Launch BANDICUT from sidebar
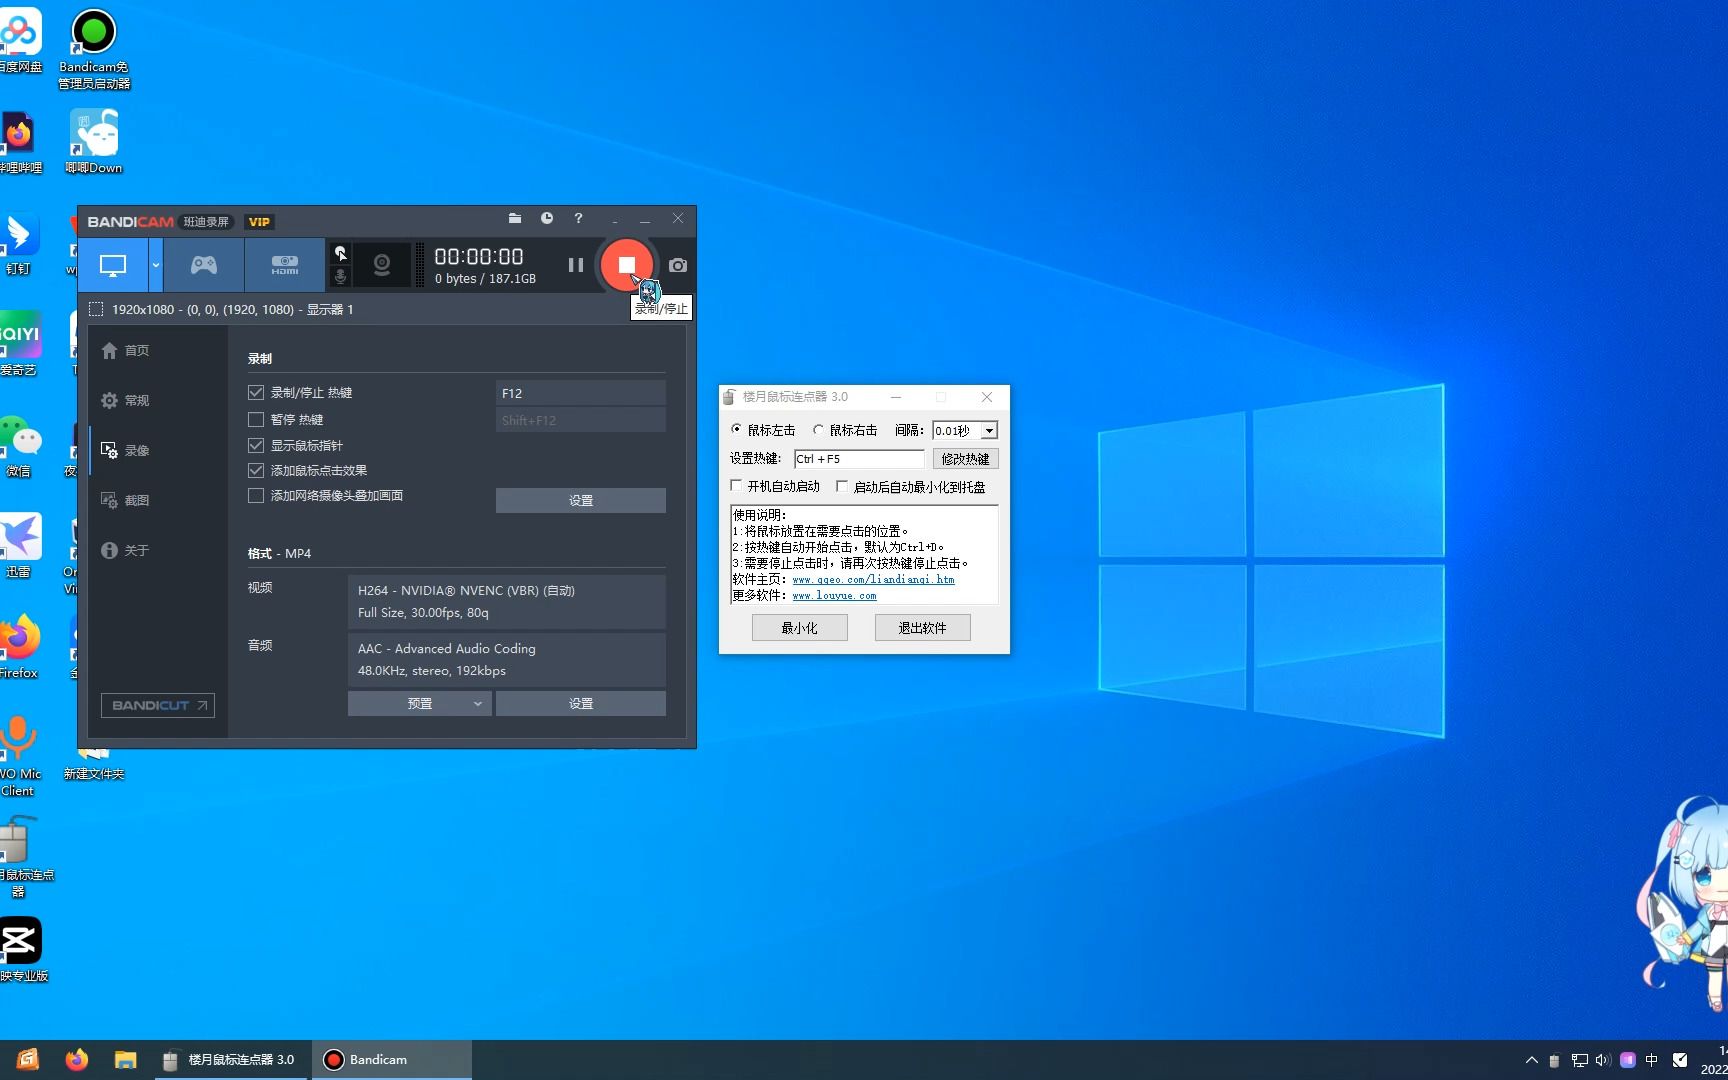The height and width of the screenshot is (1080, 1728). [158, 705]
